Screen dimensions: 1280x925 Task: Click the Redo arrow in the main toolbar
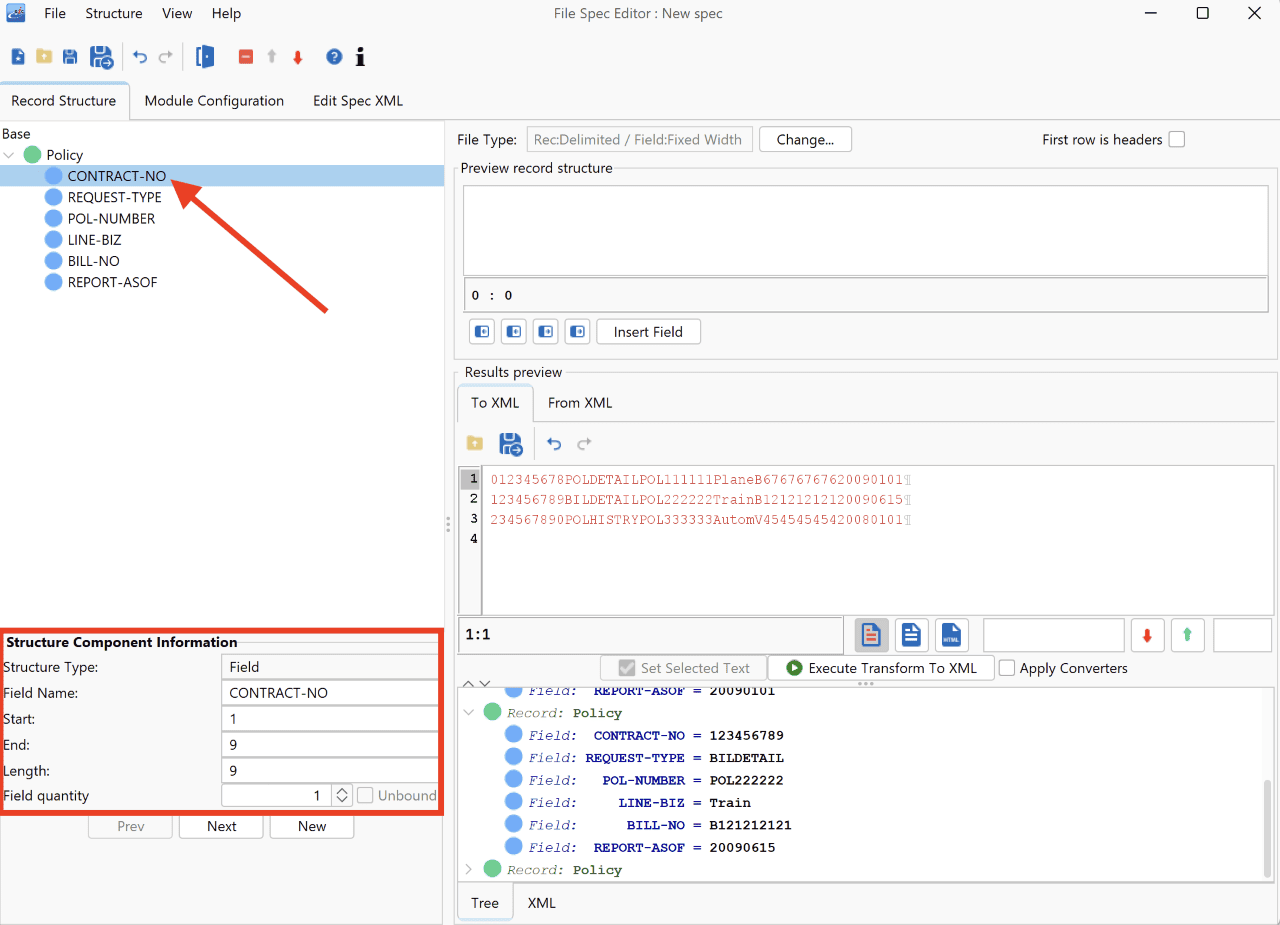[x=166, y=57]
